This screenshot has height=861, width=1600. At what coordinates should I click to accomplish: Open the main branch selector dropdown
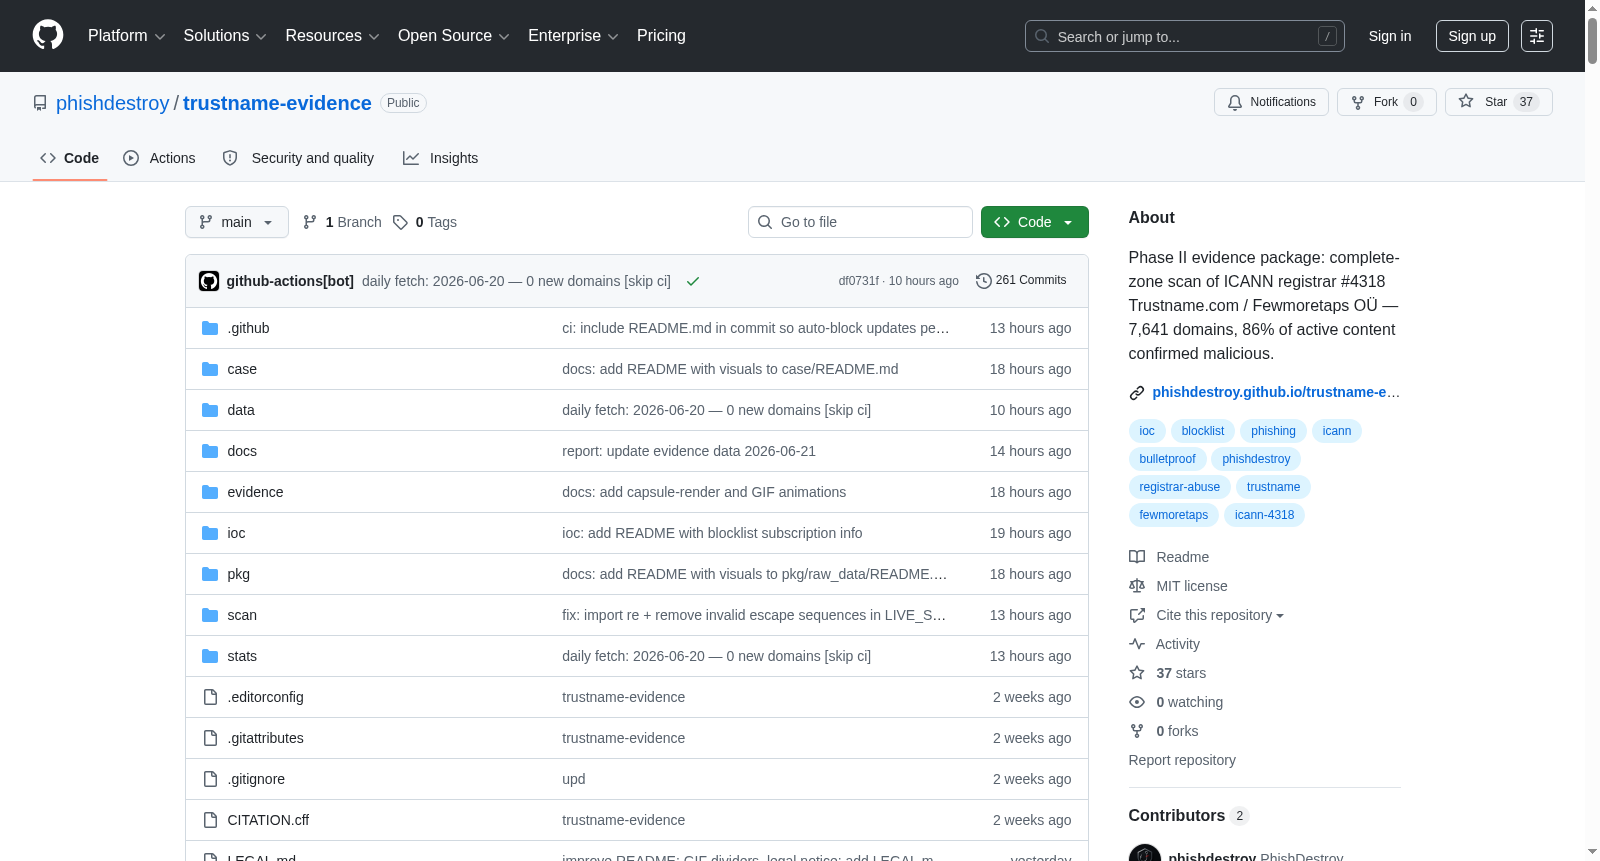click(237, 222)
